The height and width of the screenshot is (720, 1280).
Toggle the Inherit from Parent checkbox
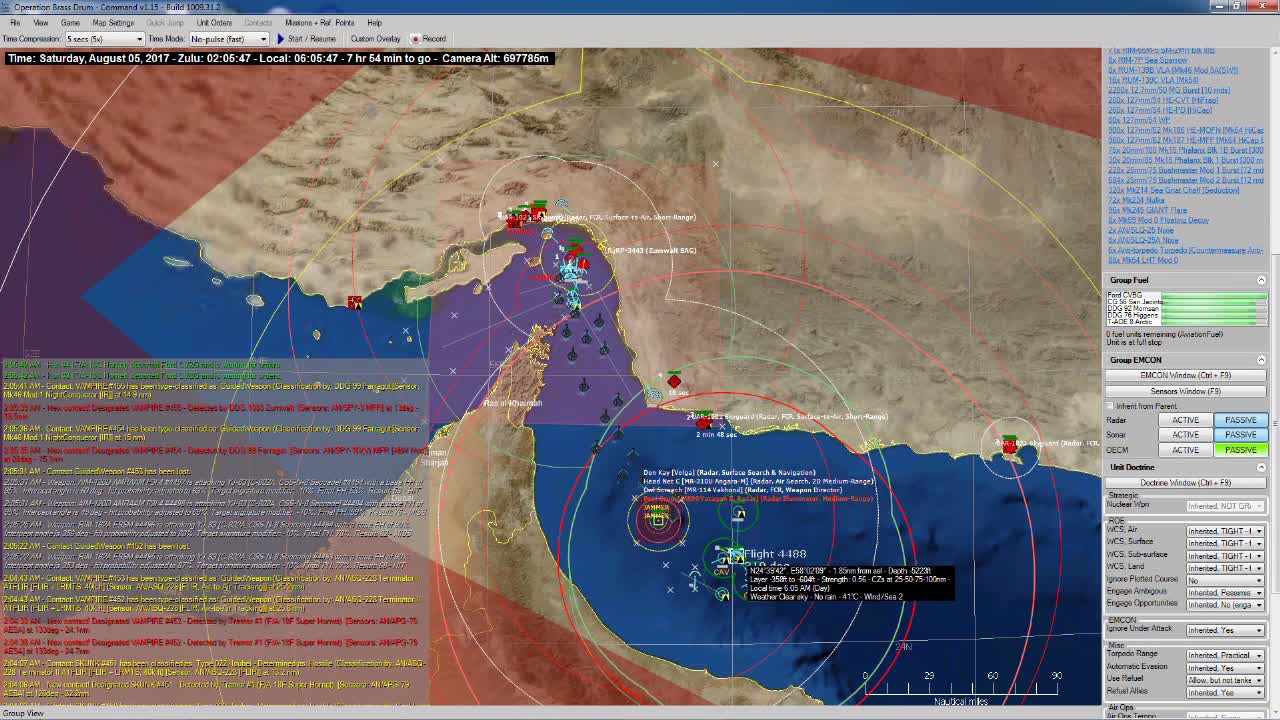(1110, 407)
